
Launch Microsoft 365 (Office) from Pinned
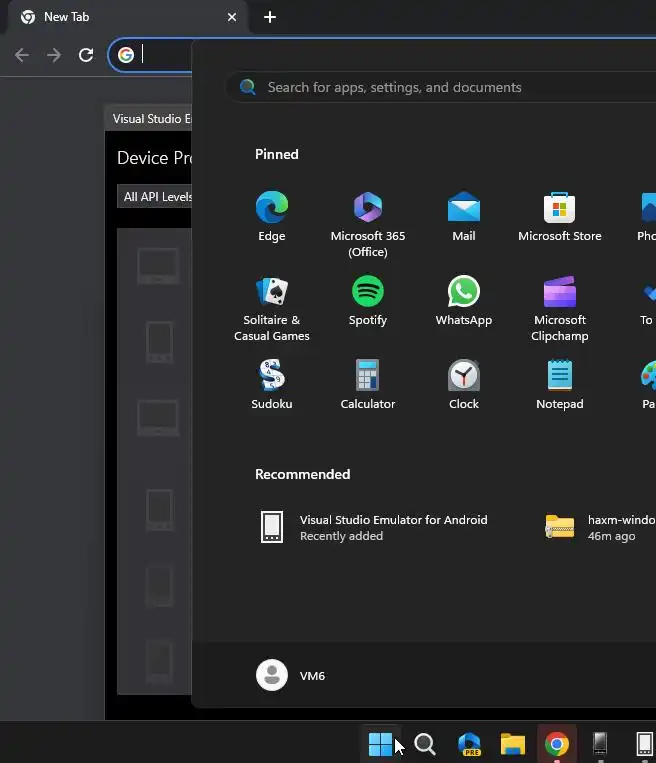[368, 224]
